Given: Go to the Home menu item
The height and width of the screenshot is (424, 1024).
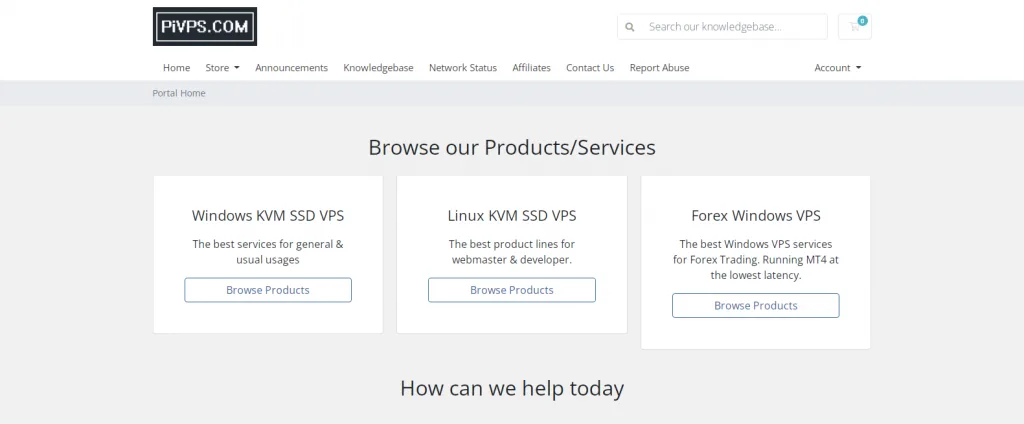Looking at the screenshot, I should 176,67.
